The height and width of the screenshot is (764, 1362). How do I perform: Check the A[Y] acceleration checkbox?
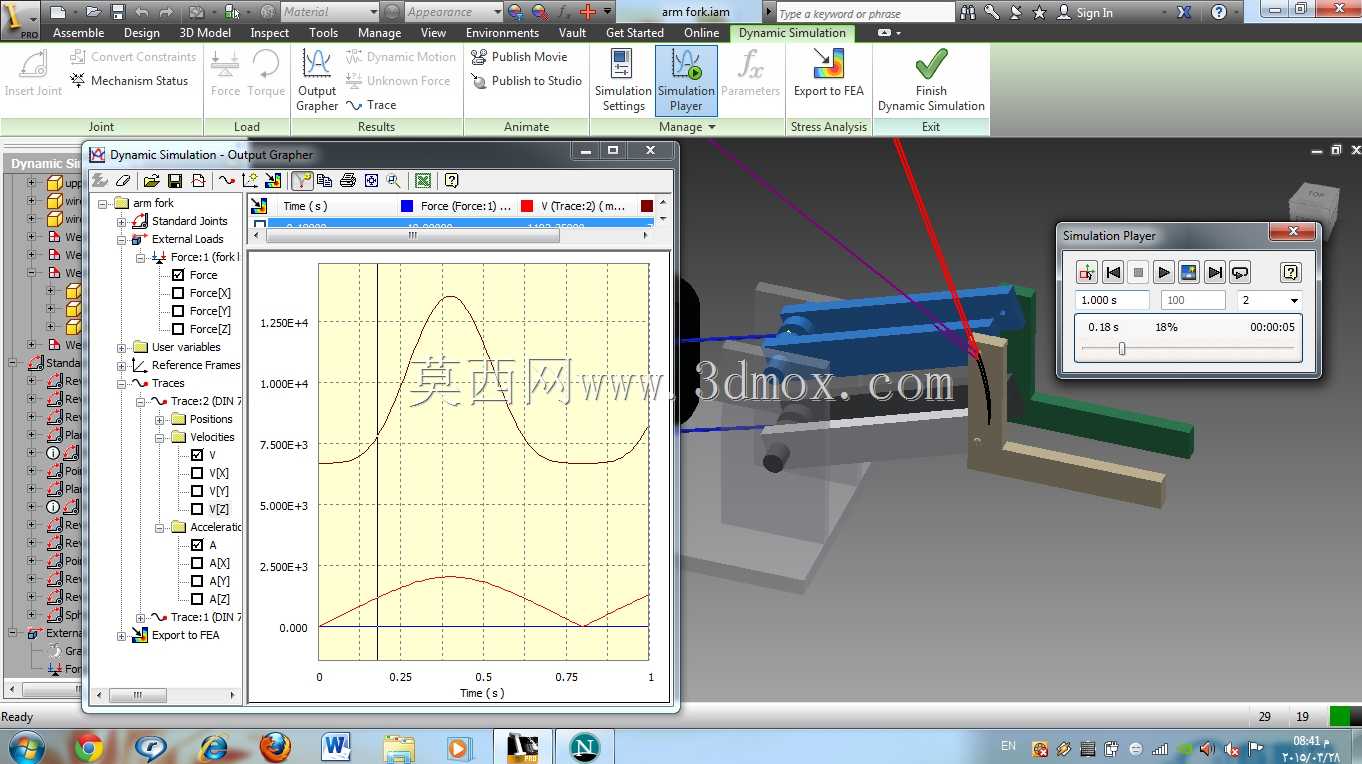pos(197,581)
